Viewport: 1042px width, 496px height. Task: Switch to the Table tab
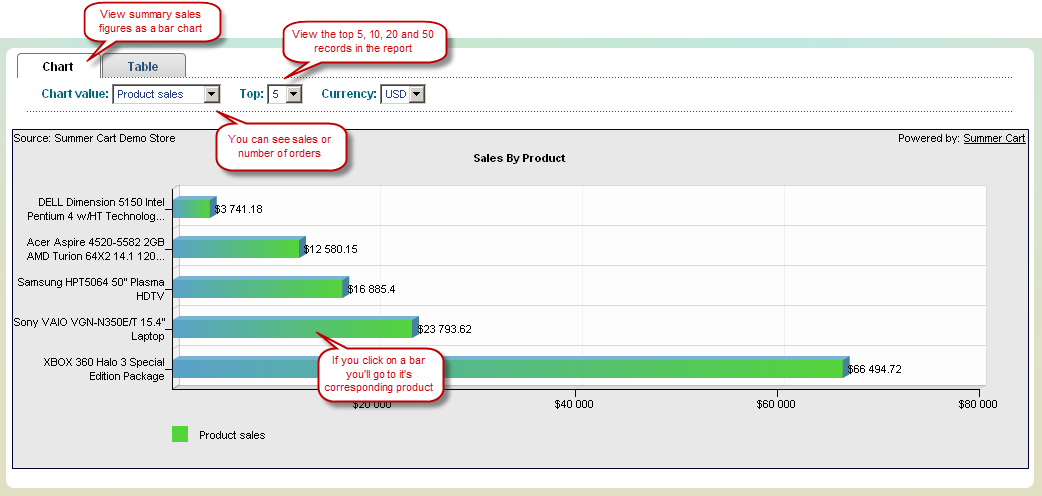coord(143,66)
